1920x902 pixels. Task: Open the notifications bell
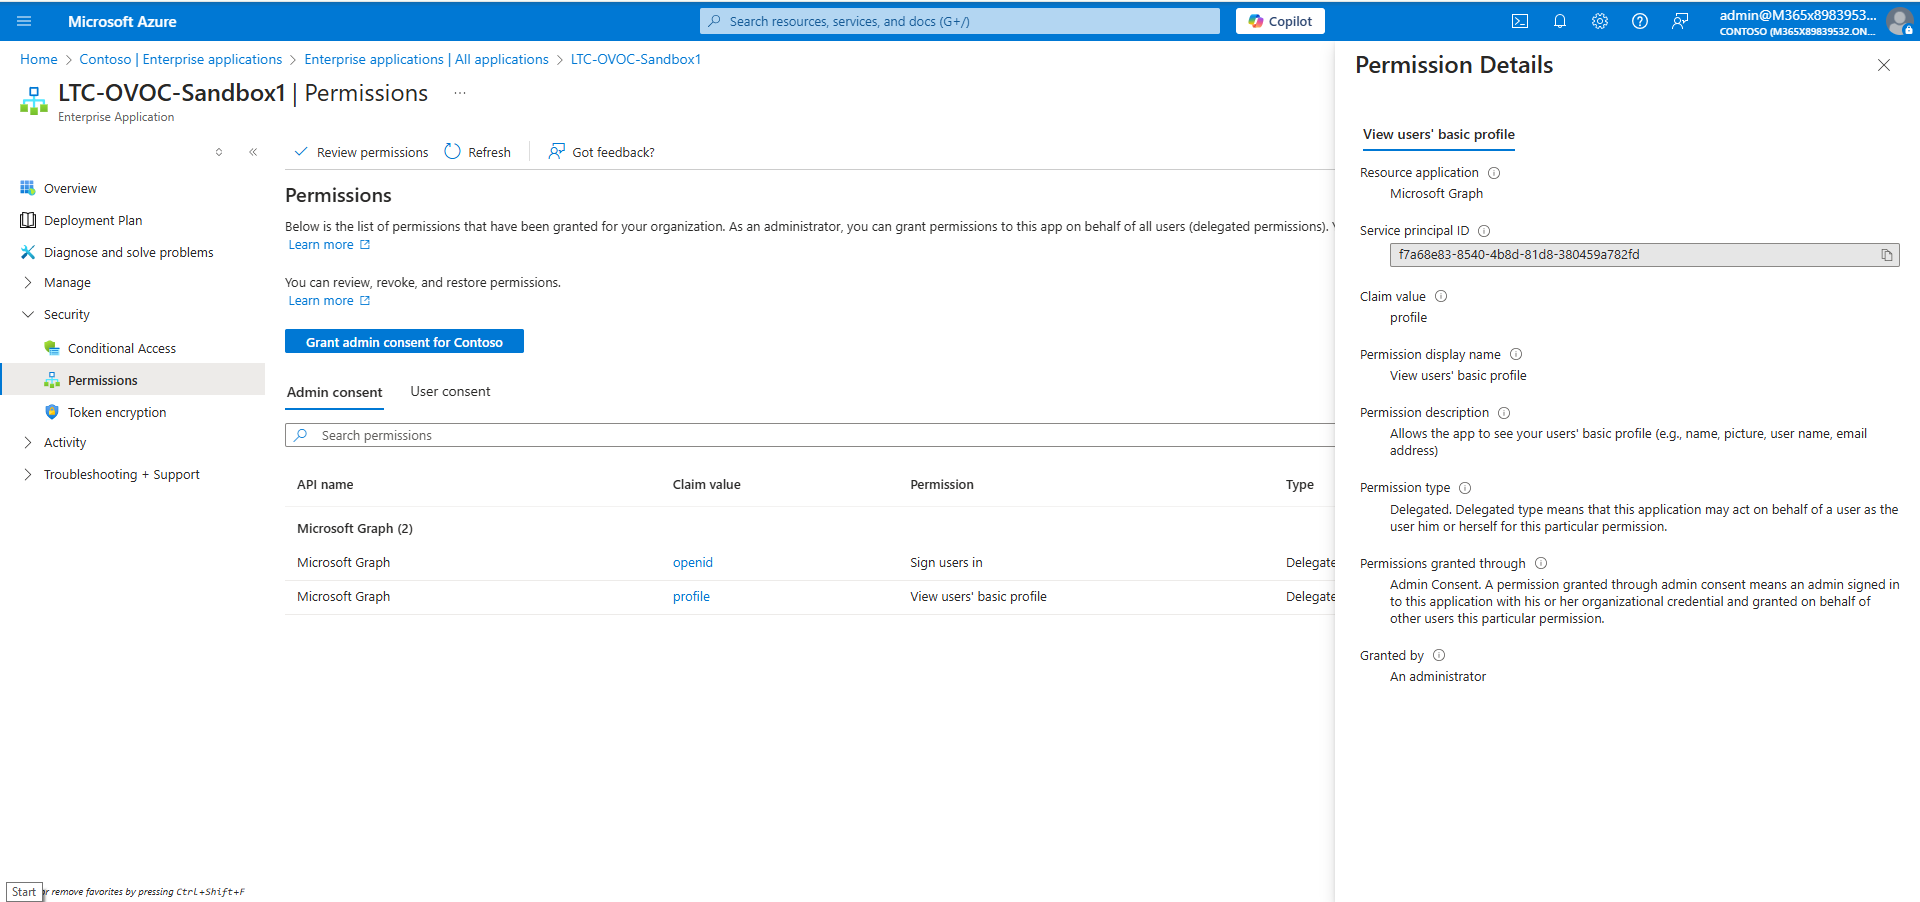(x=1560, y=21)
